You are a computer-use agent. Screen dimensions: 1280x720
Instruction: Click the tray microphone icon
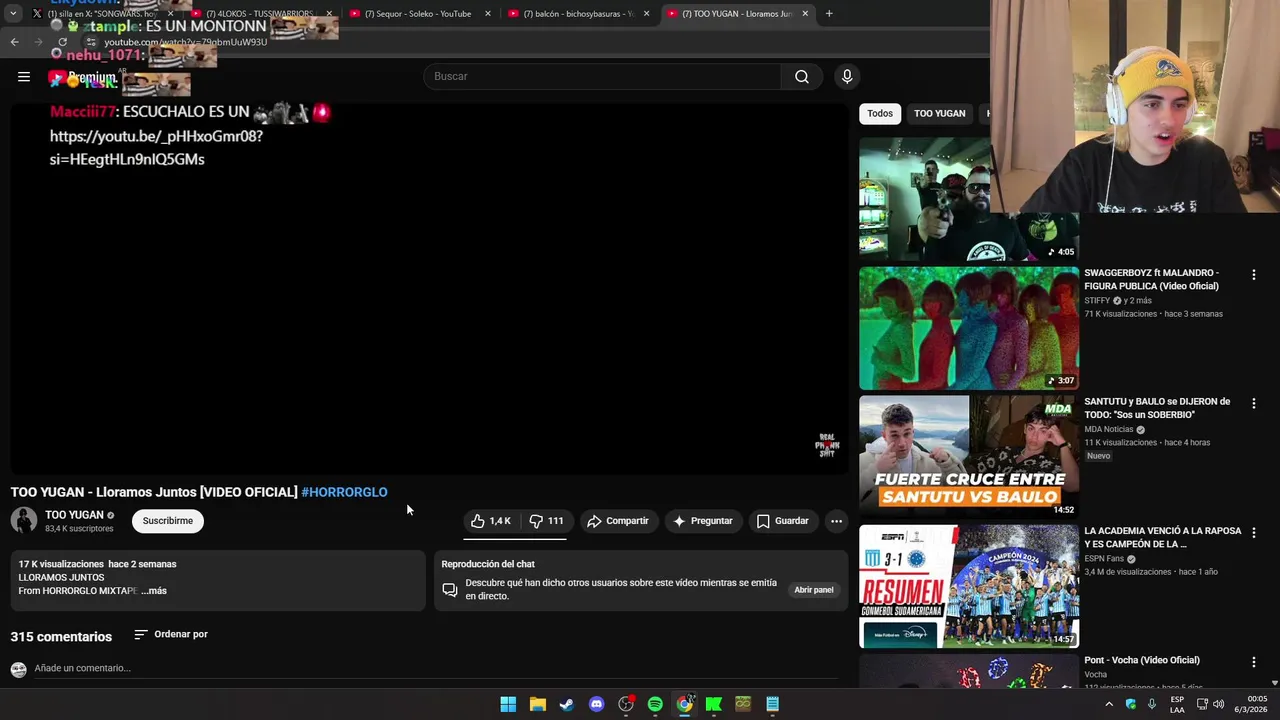[x=1152, y=704]
